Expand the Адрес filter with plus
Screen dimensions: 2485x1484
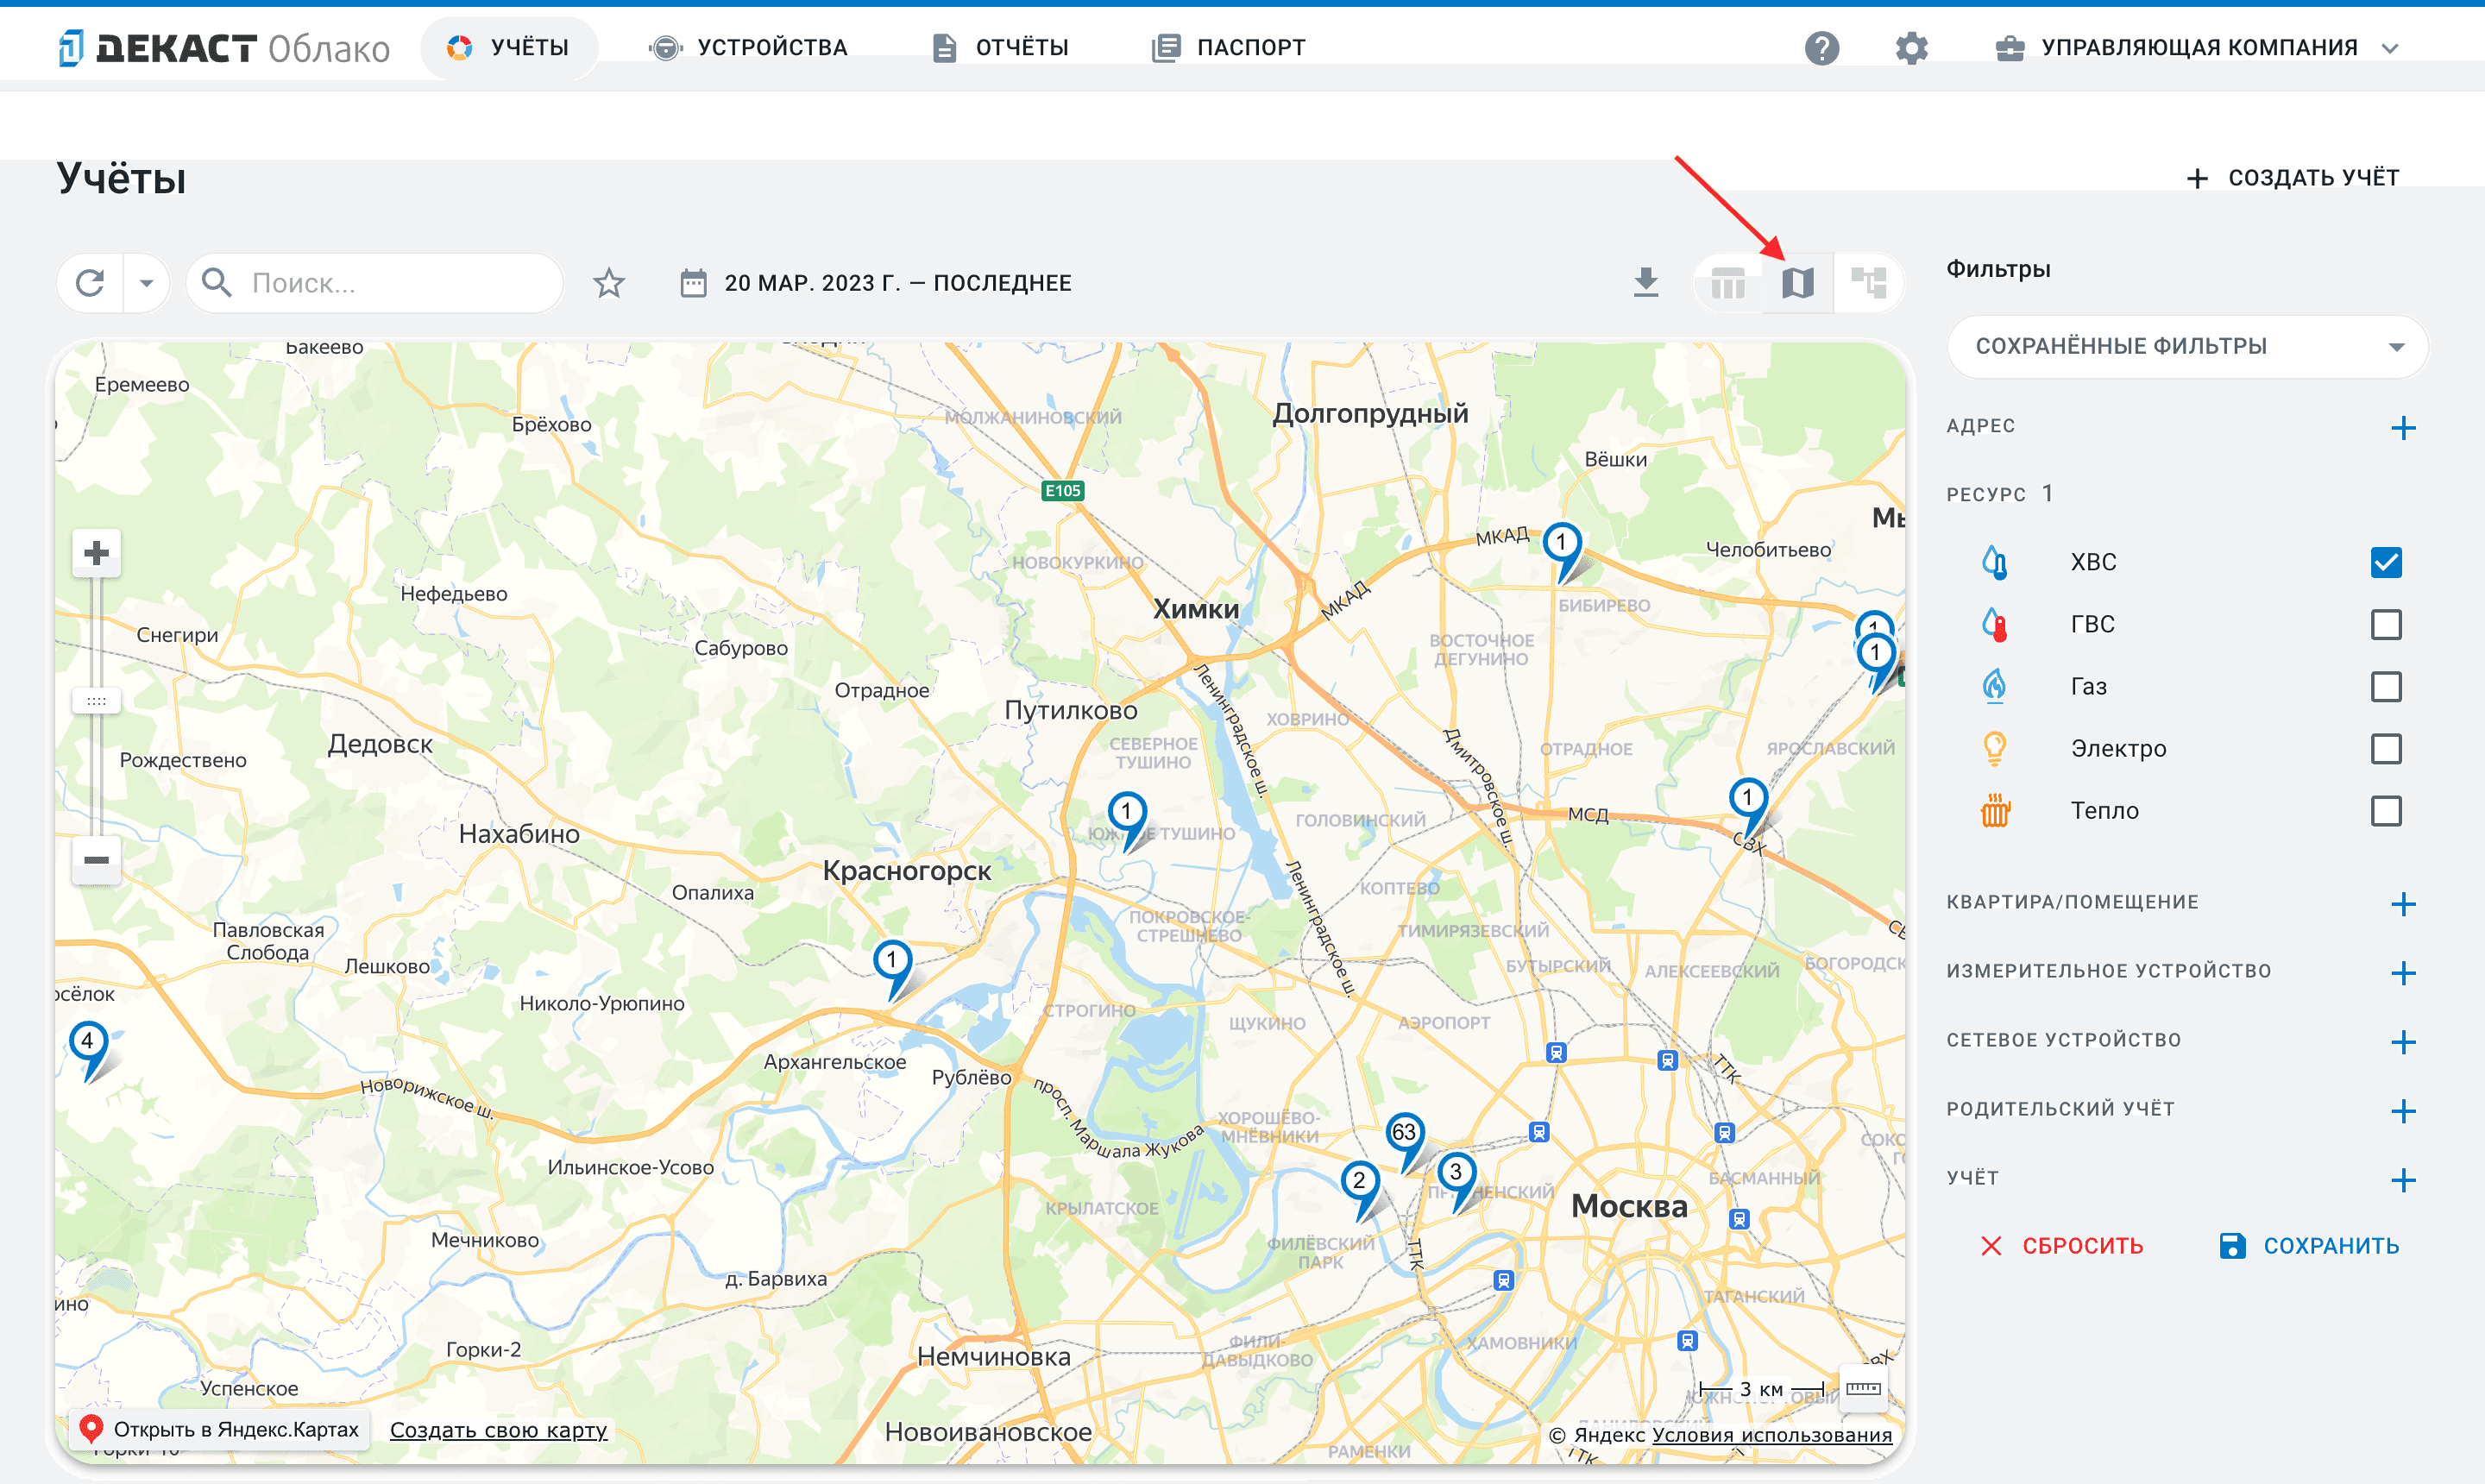tap(2403, 428)
